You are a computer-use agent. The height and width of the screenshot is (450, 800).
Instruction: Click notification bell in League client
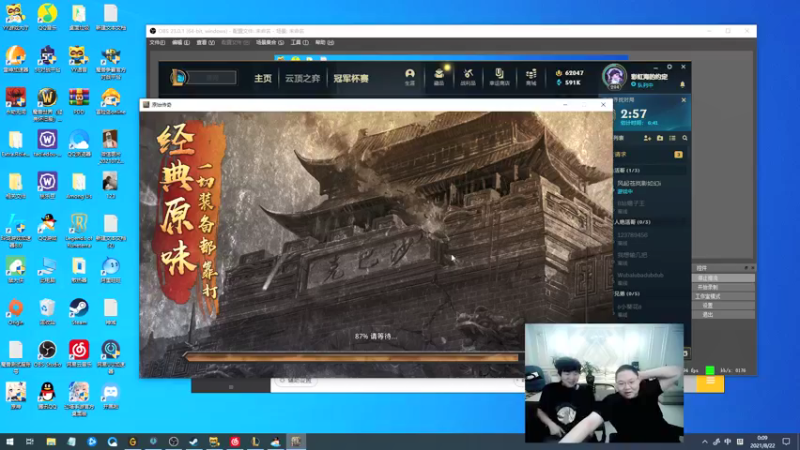683,84
